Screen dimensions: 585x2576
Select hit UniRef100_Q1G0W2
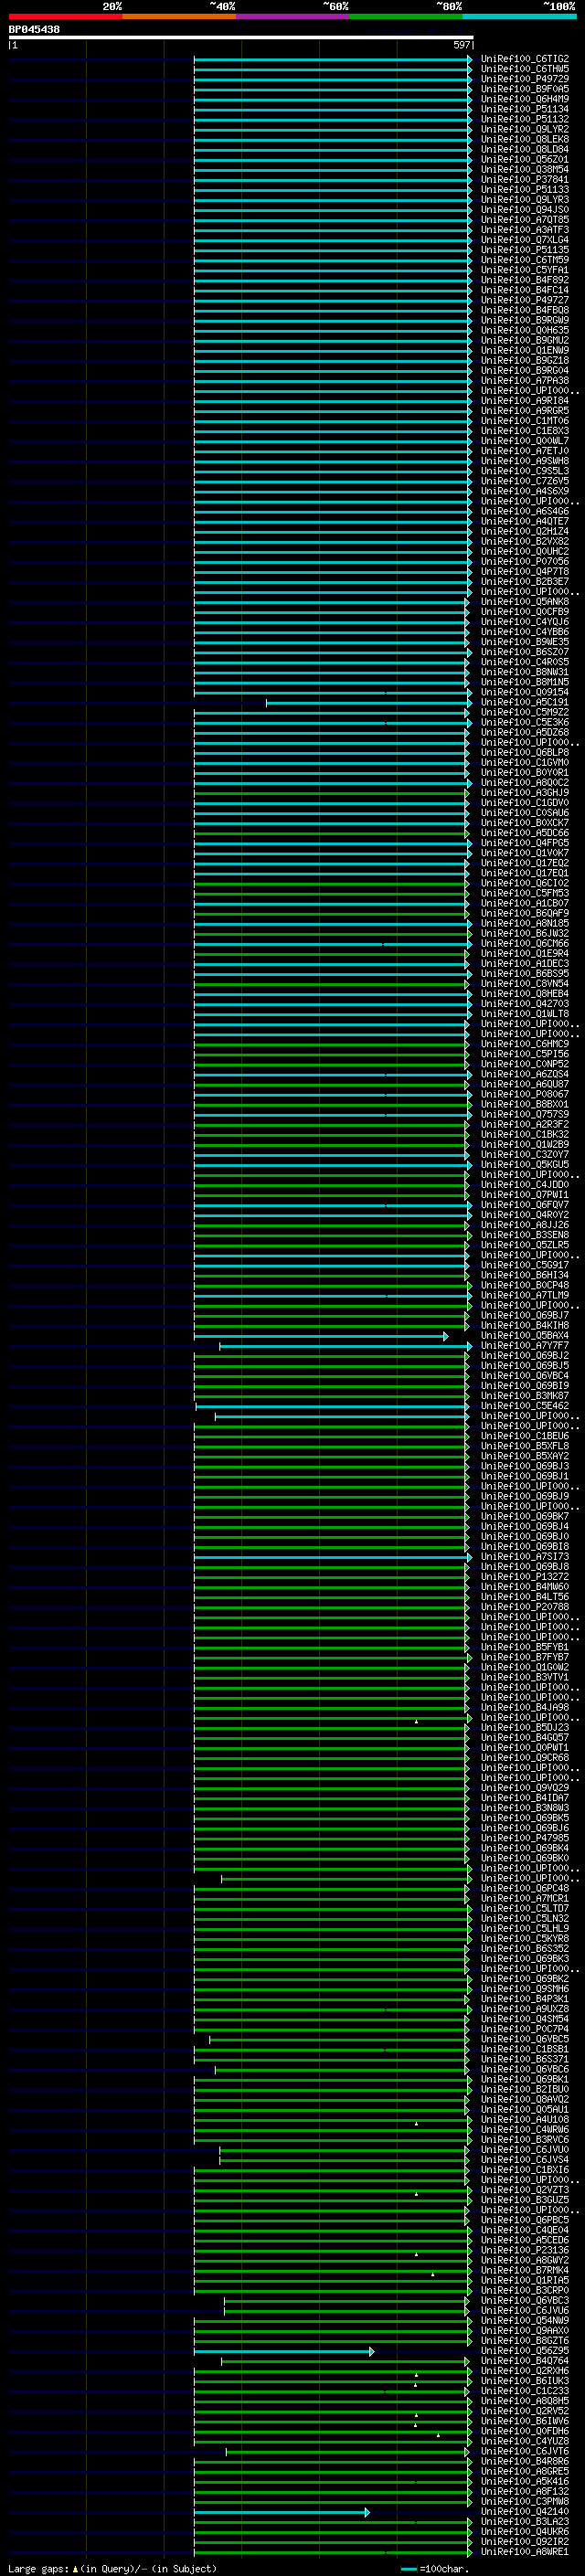(524, 1667)
